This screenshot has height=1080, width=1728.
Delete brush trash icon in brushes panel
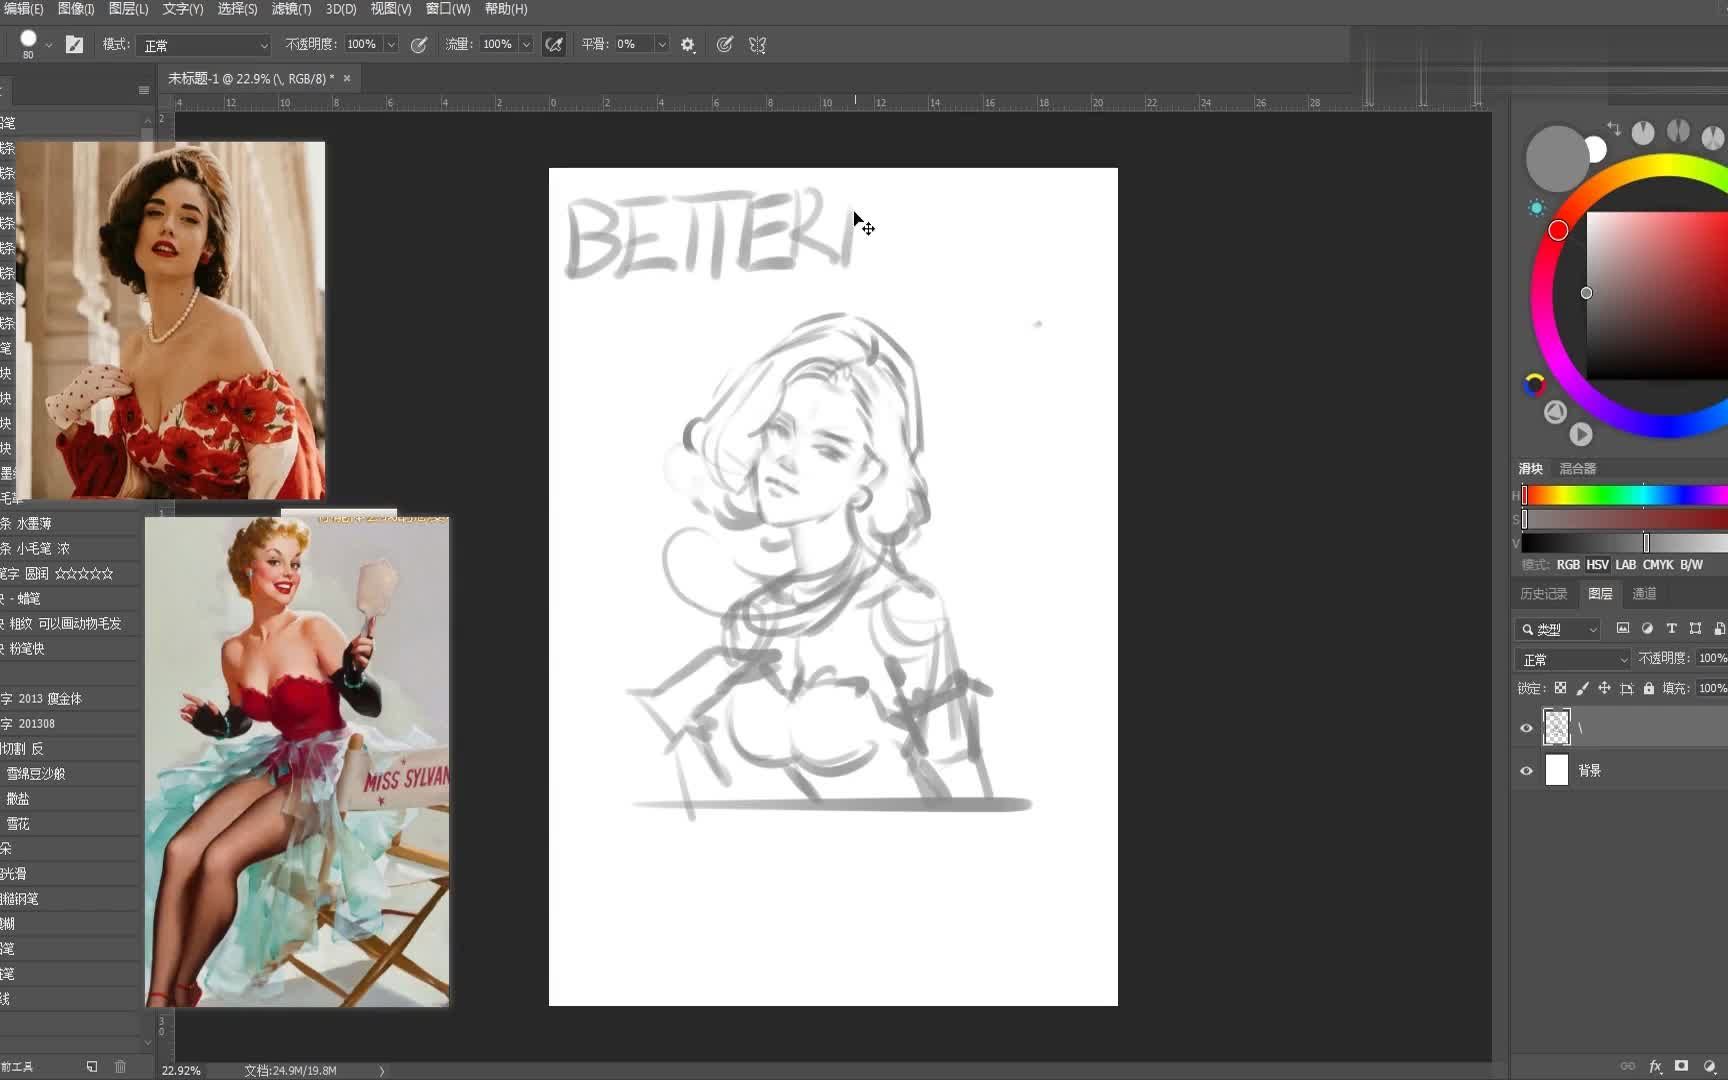(x=120, y=1066)
